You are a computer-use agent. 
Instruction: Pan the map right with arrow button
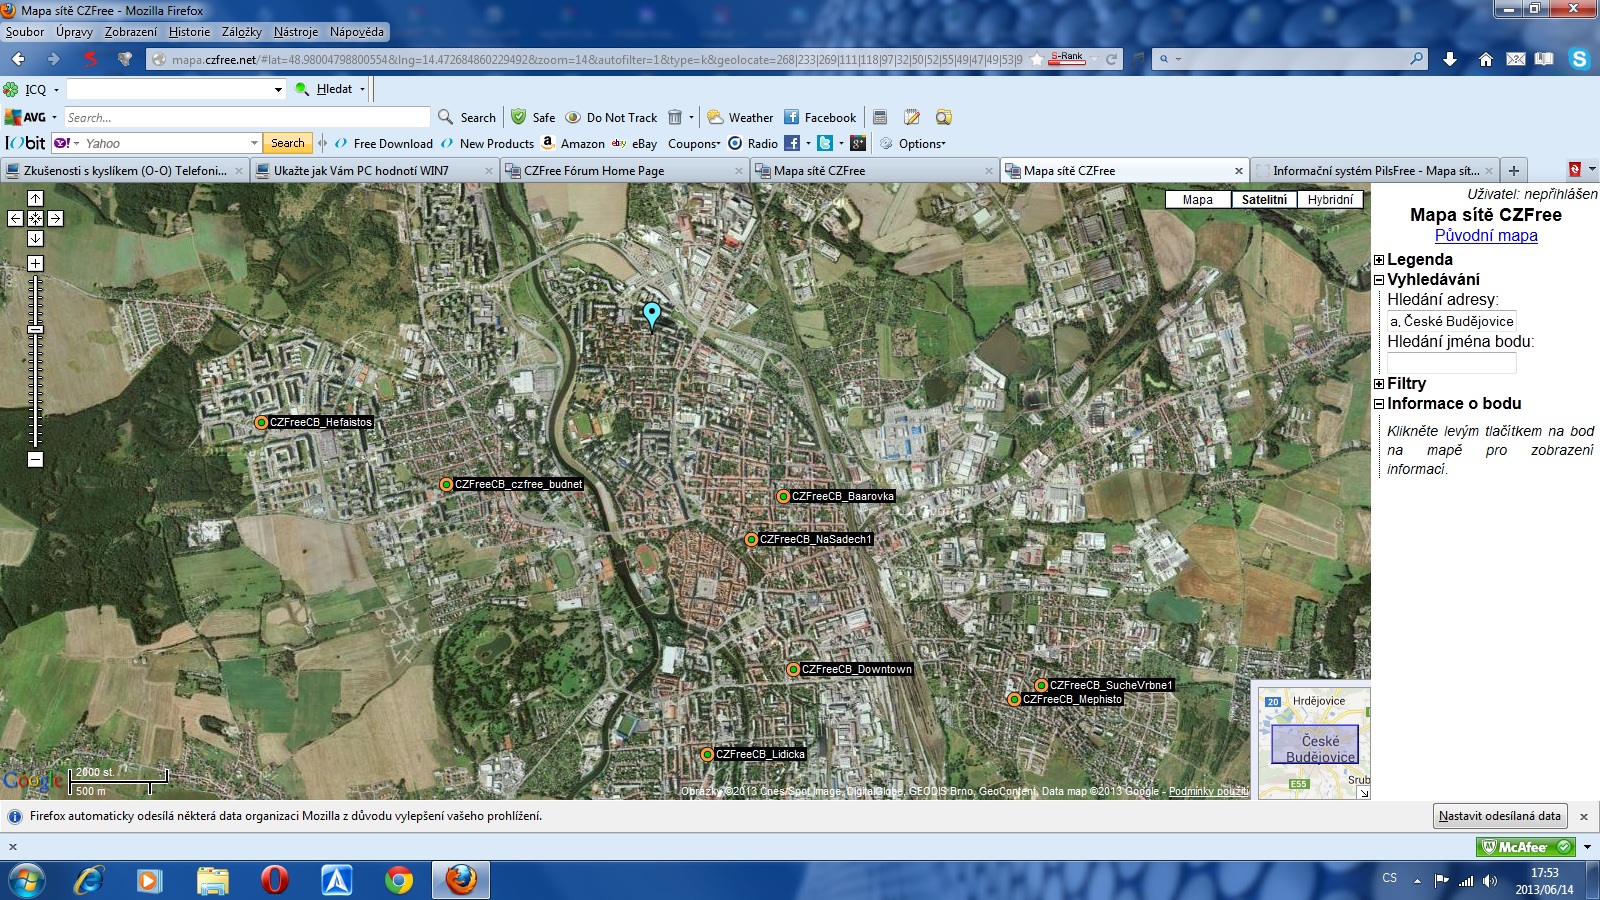(55, 218)
